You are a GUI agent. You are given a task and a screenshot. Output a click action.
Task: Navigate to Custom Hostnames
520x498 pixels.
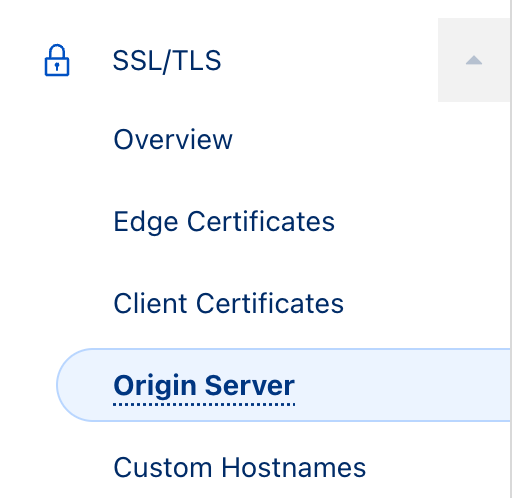point(239,467)
